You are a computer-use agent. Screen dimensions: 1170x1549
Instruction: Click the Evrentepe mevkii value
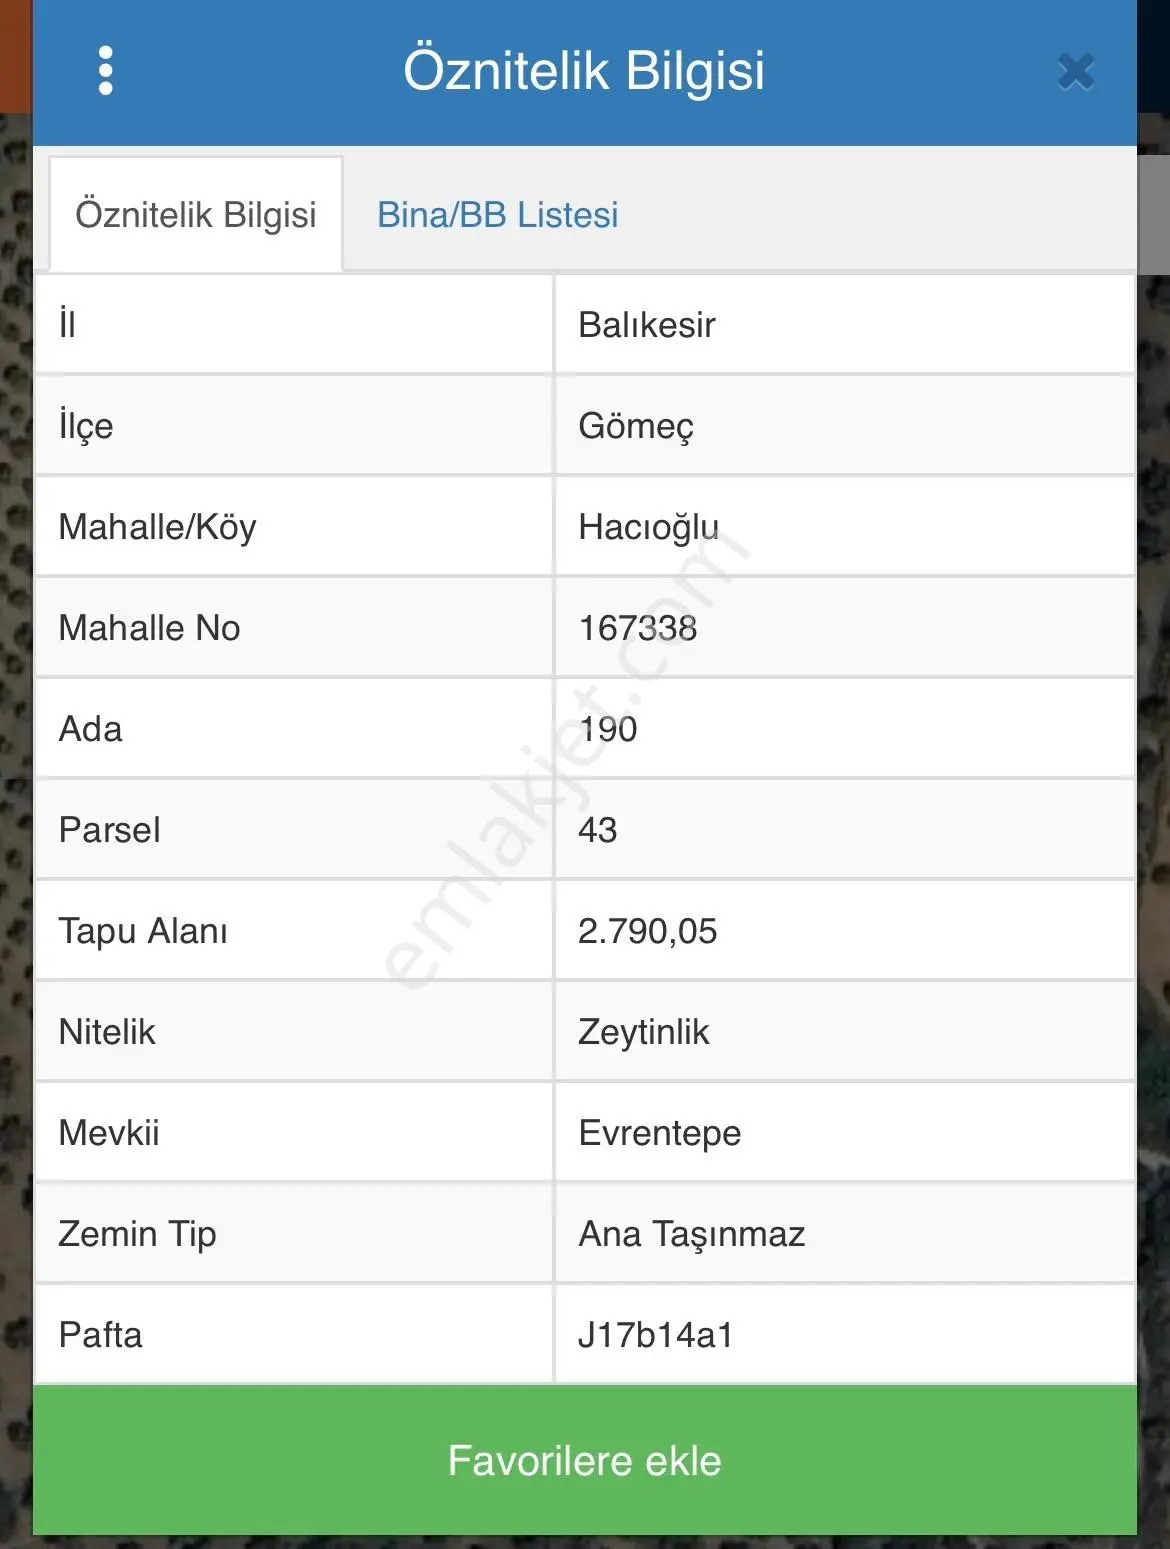(659, 1133)
